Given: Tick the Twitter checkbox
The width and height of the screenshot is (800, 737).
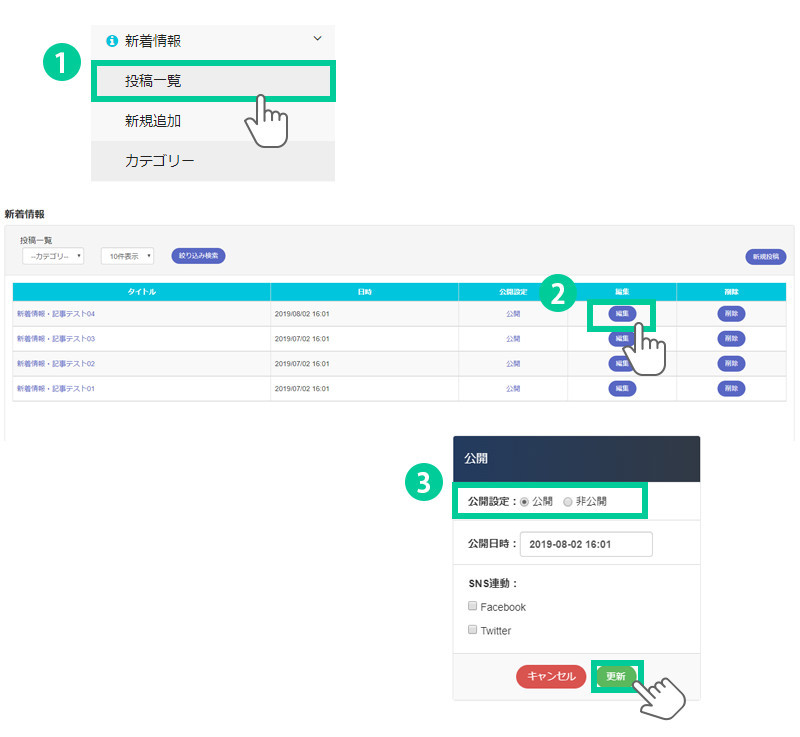Looking at the screenshot, I should (473, 630).
